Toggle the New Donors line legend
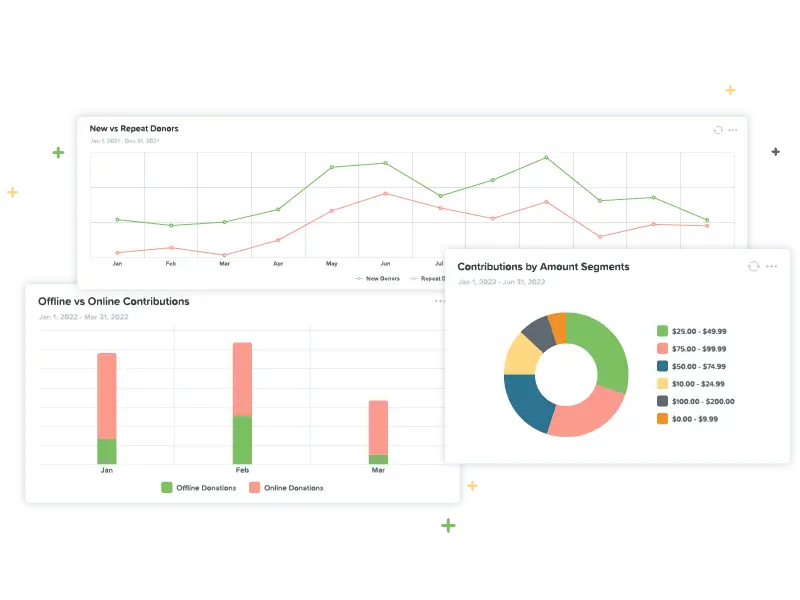This screenshot has height=600, width=800. [378, 279]
